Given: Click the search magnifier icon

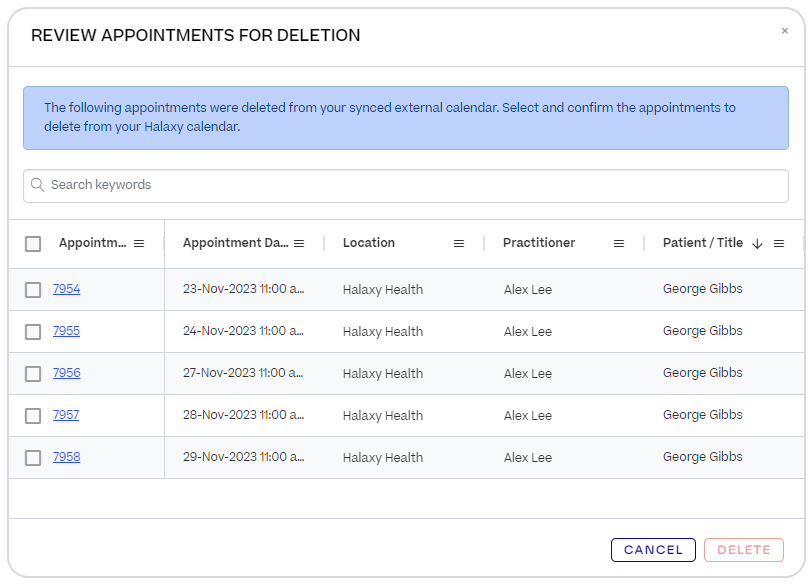Looking at the screenshot, I should click(38, 185).
